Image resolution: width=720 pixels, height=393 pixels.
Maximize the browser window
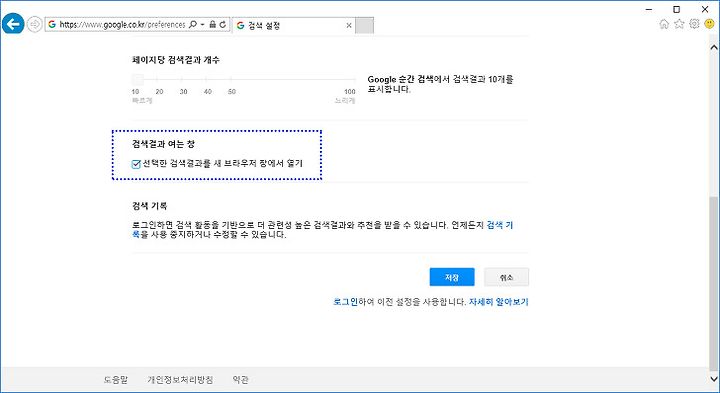point(676,9)
